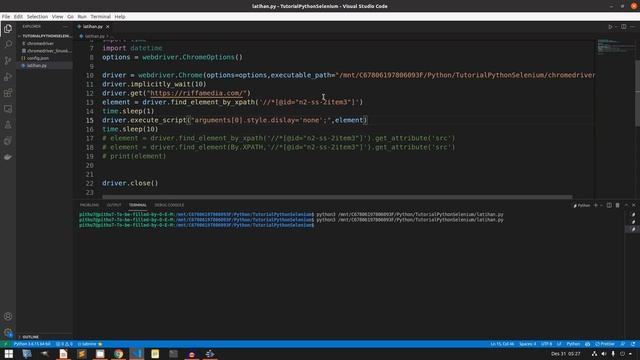The image size is (640, 360).
Task: Open the Explorer view in activity bar
Action: click(8, 29)
